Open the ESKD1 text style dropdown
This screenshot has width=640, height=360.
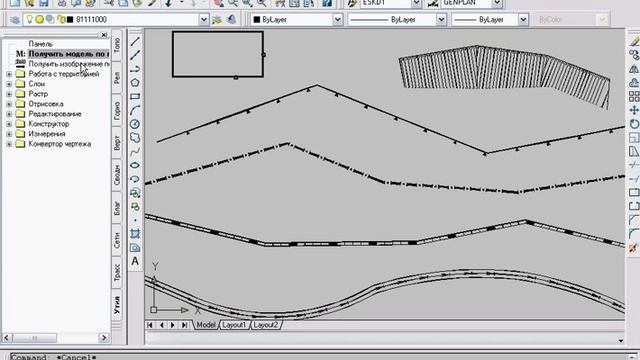coord(416,3)
